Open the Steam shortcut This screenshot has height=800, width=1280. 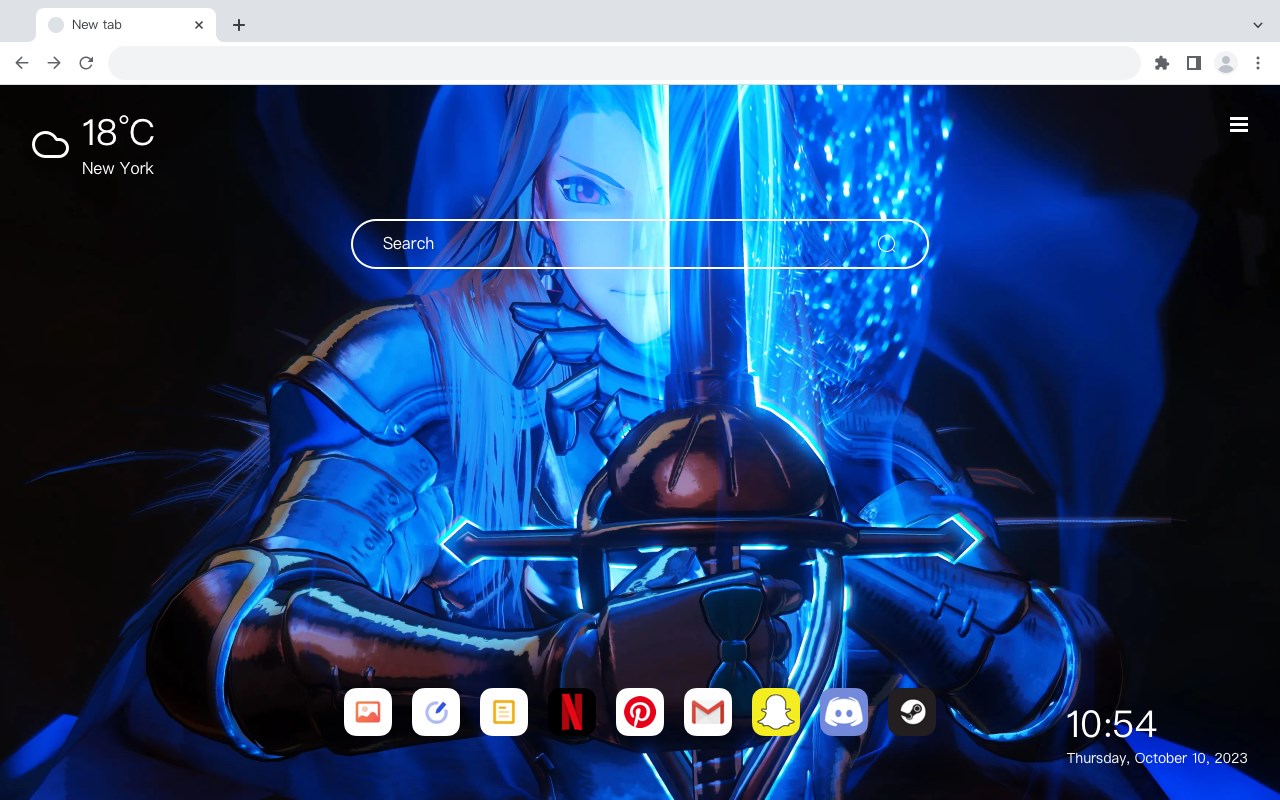coord(912,712)
